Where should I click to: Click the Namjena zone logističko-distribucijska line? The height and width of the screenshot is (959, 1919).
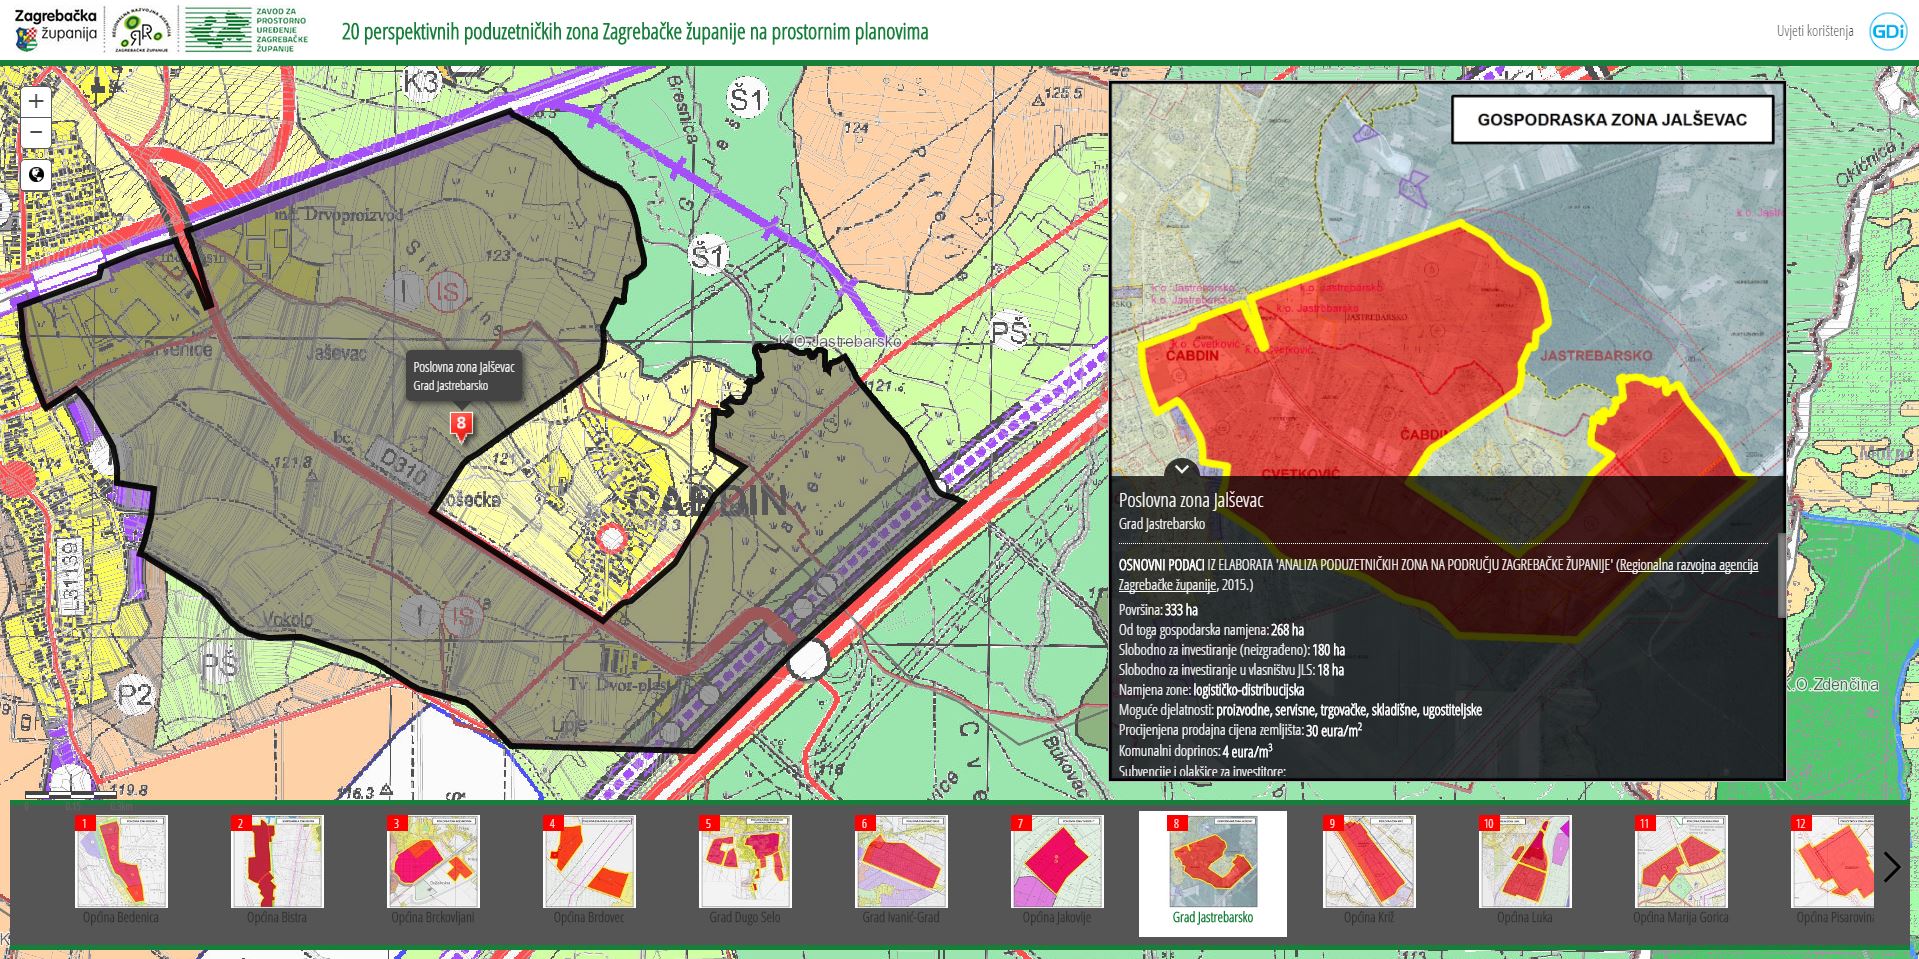[x=1211, y=690]
